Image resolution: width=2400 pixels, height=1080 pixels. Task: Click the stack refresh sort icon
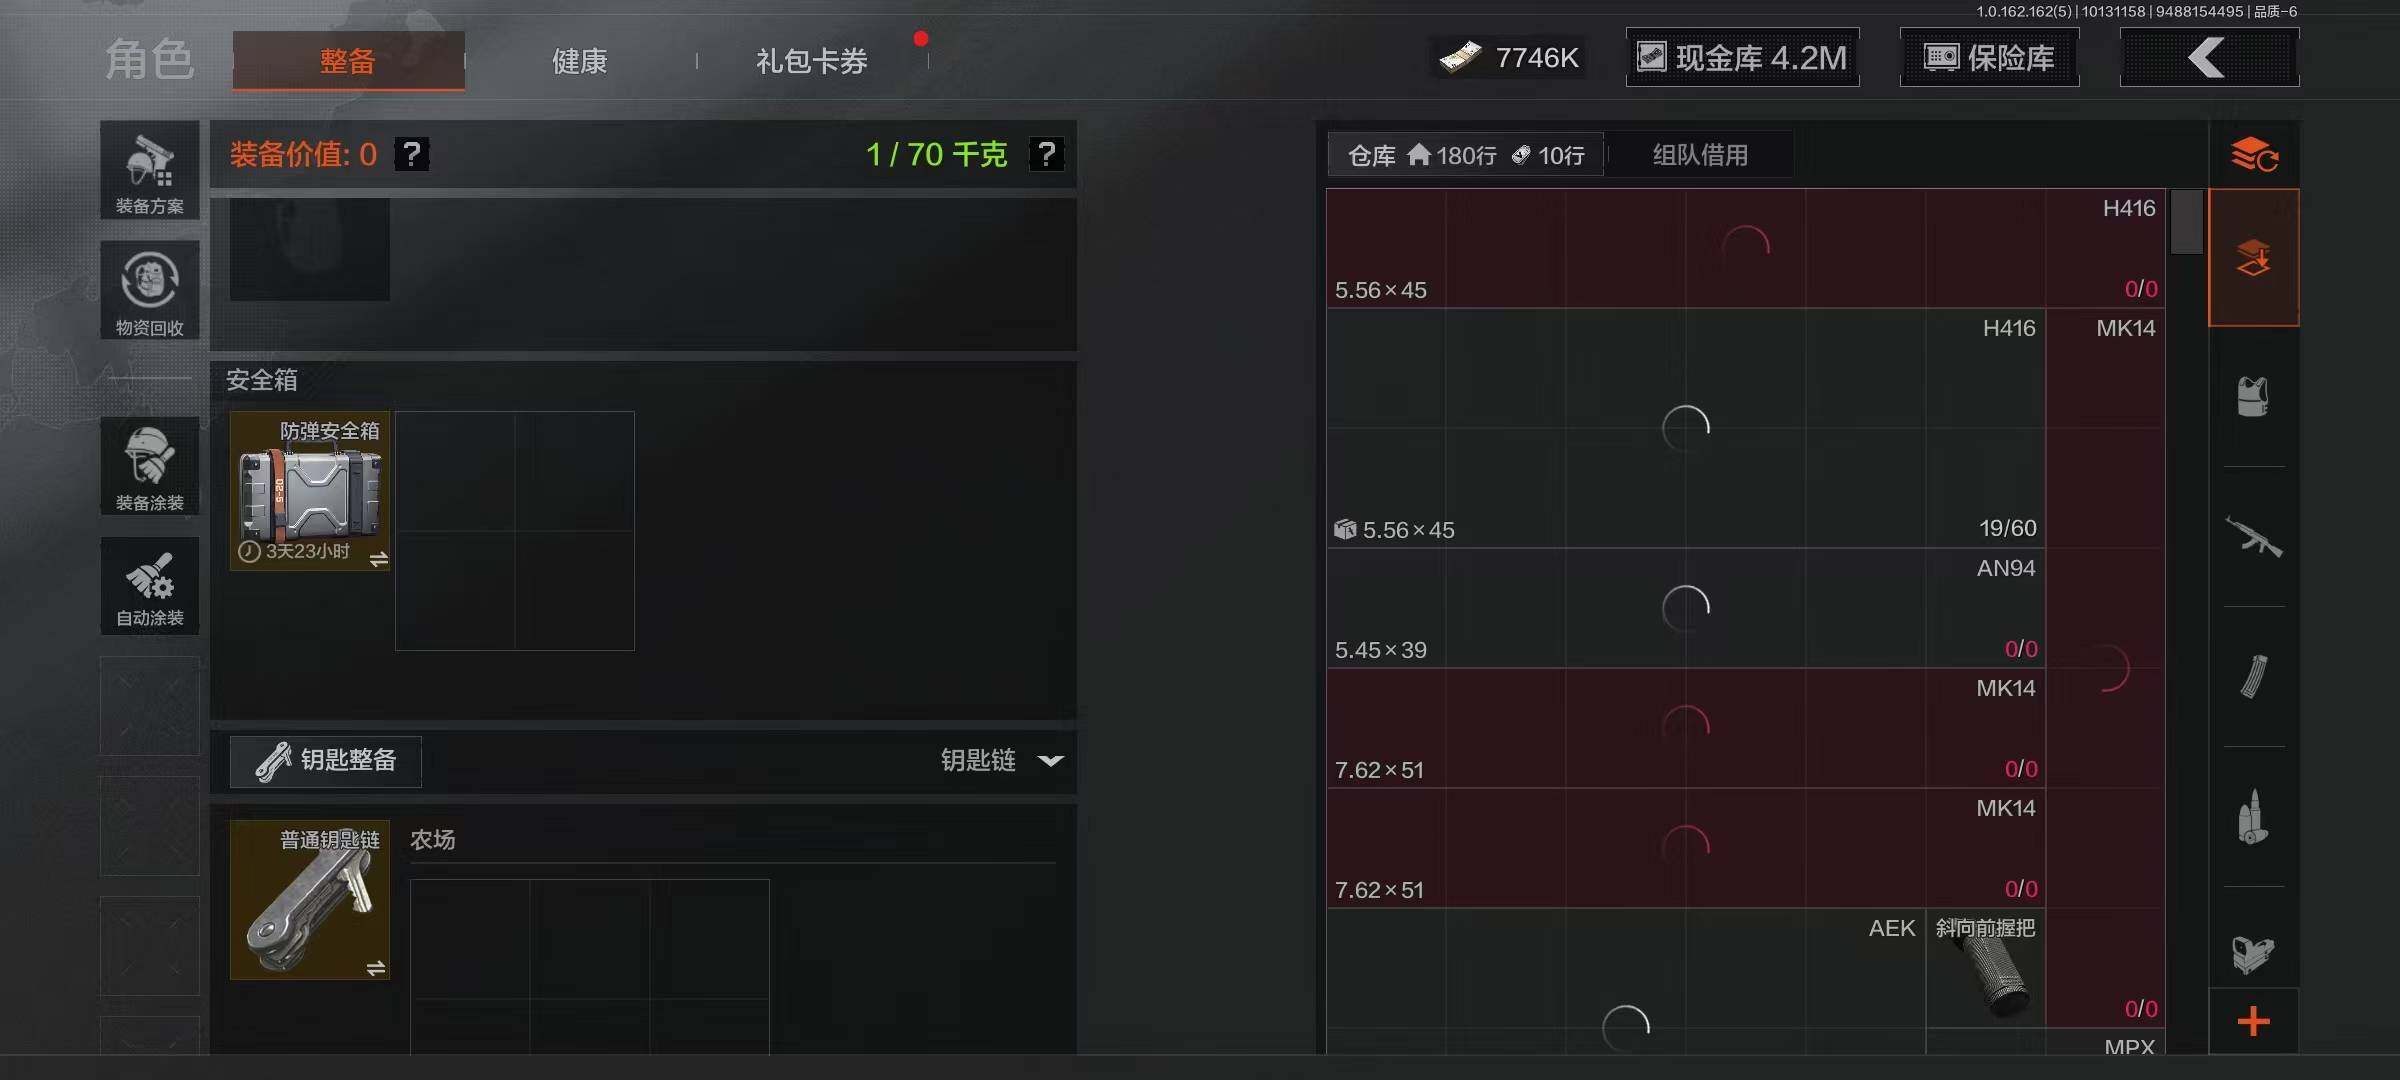[x=2254, y=154]
